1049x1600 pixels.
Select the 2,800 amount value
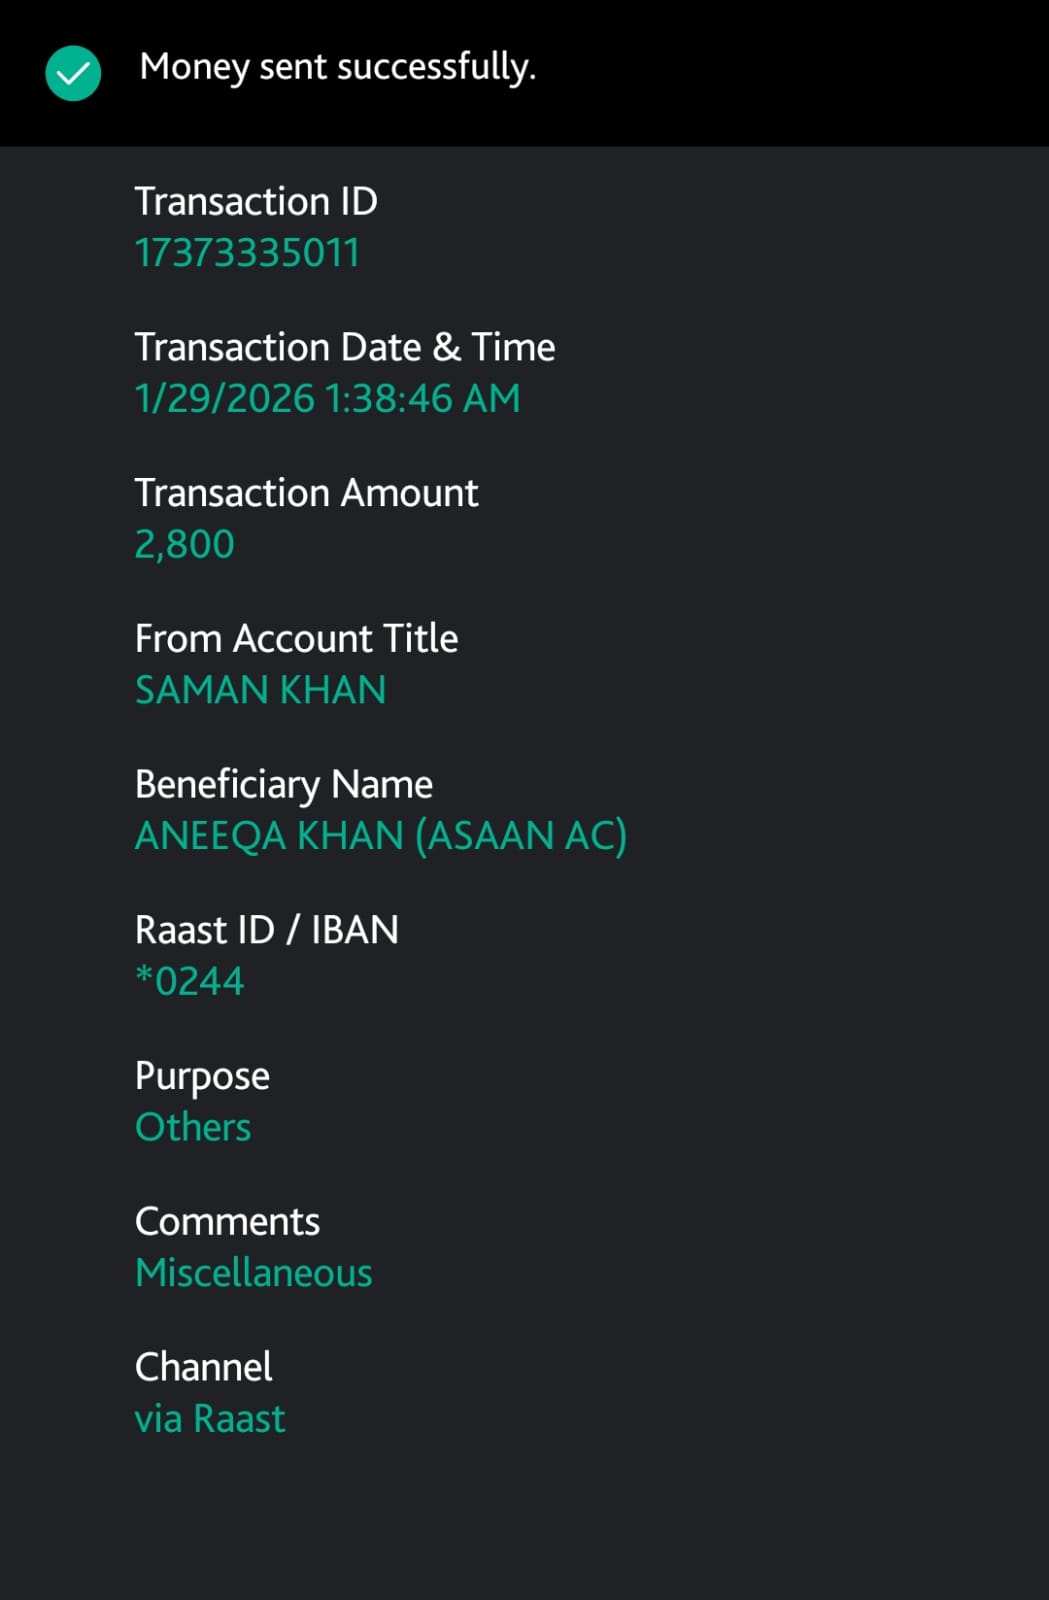pos(185,545)
